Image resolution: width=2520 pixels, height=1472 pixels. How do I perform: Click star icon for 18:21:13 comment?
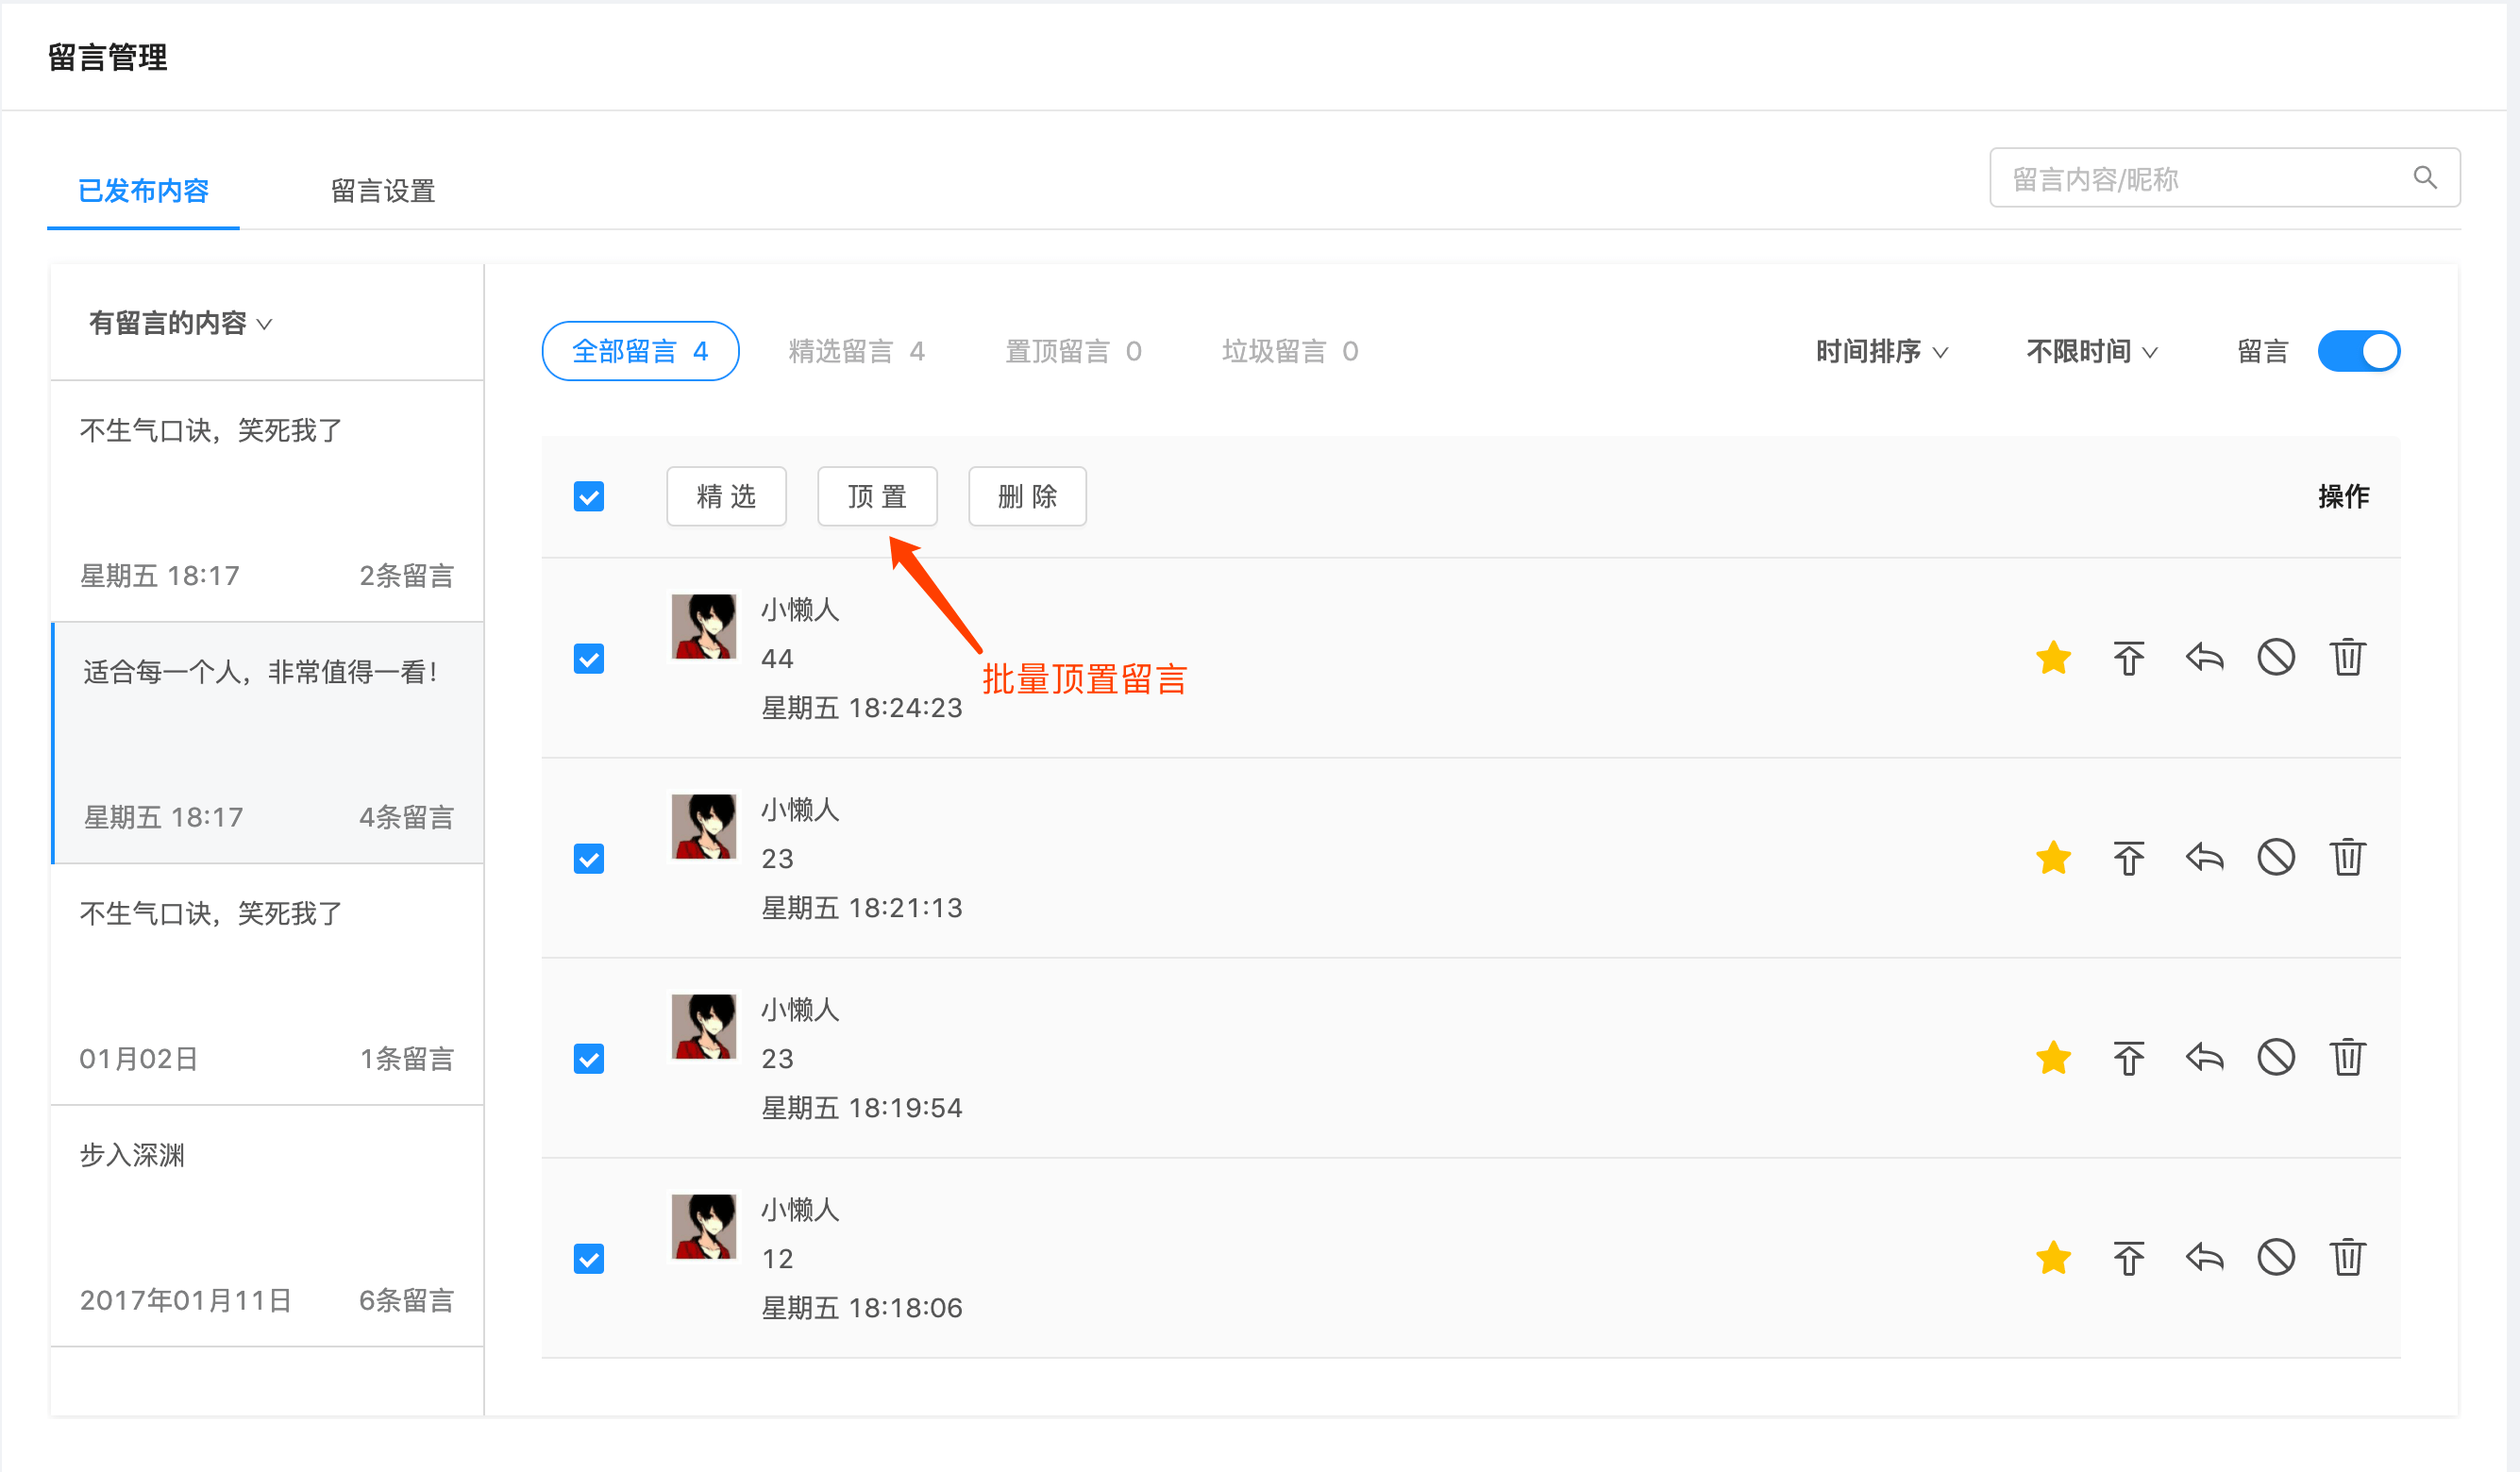pyautogui.click(x=2053, y=858)
